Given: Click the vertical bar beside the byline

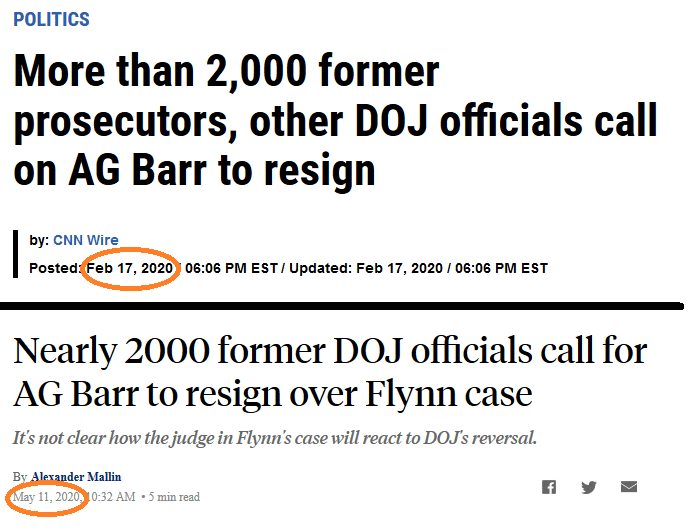Looking at the screenshot, I should [16, 254].
